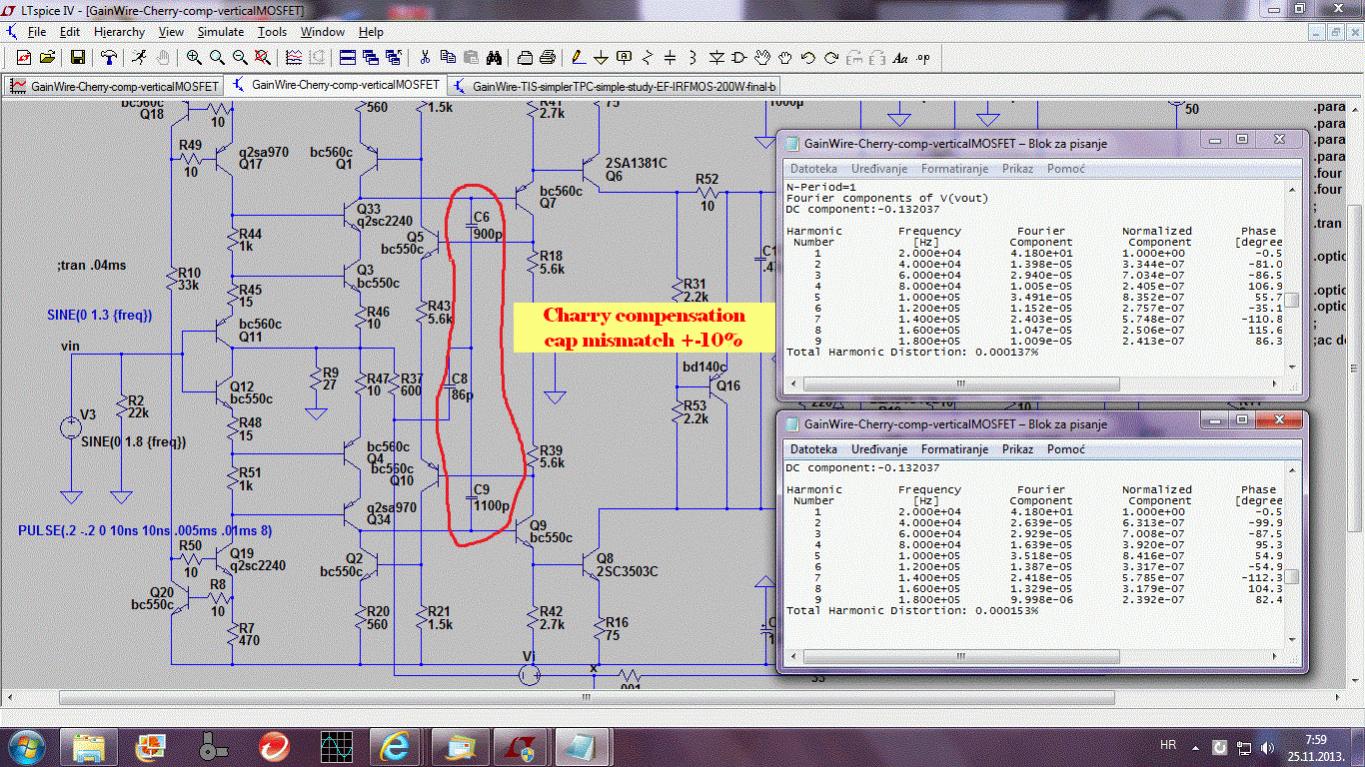The image size is (1365, 767).
Task: Open Windows Explorer from the taskbar
Action: 89,746
